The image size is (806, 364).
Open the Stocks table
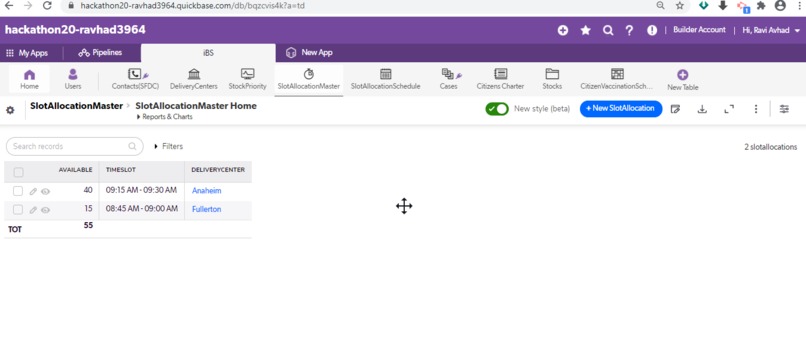coord(552,79)
